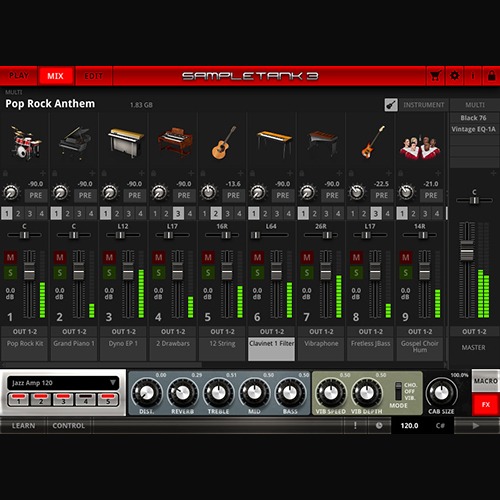Click the DIST knob in amp panel
This screenshot has width=500, height=500.
(x=146, y=393)
